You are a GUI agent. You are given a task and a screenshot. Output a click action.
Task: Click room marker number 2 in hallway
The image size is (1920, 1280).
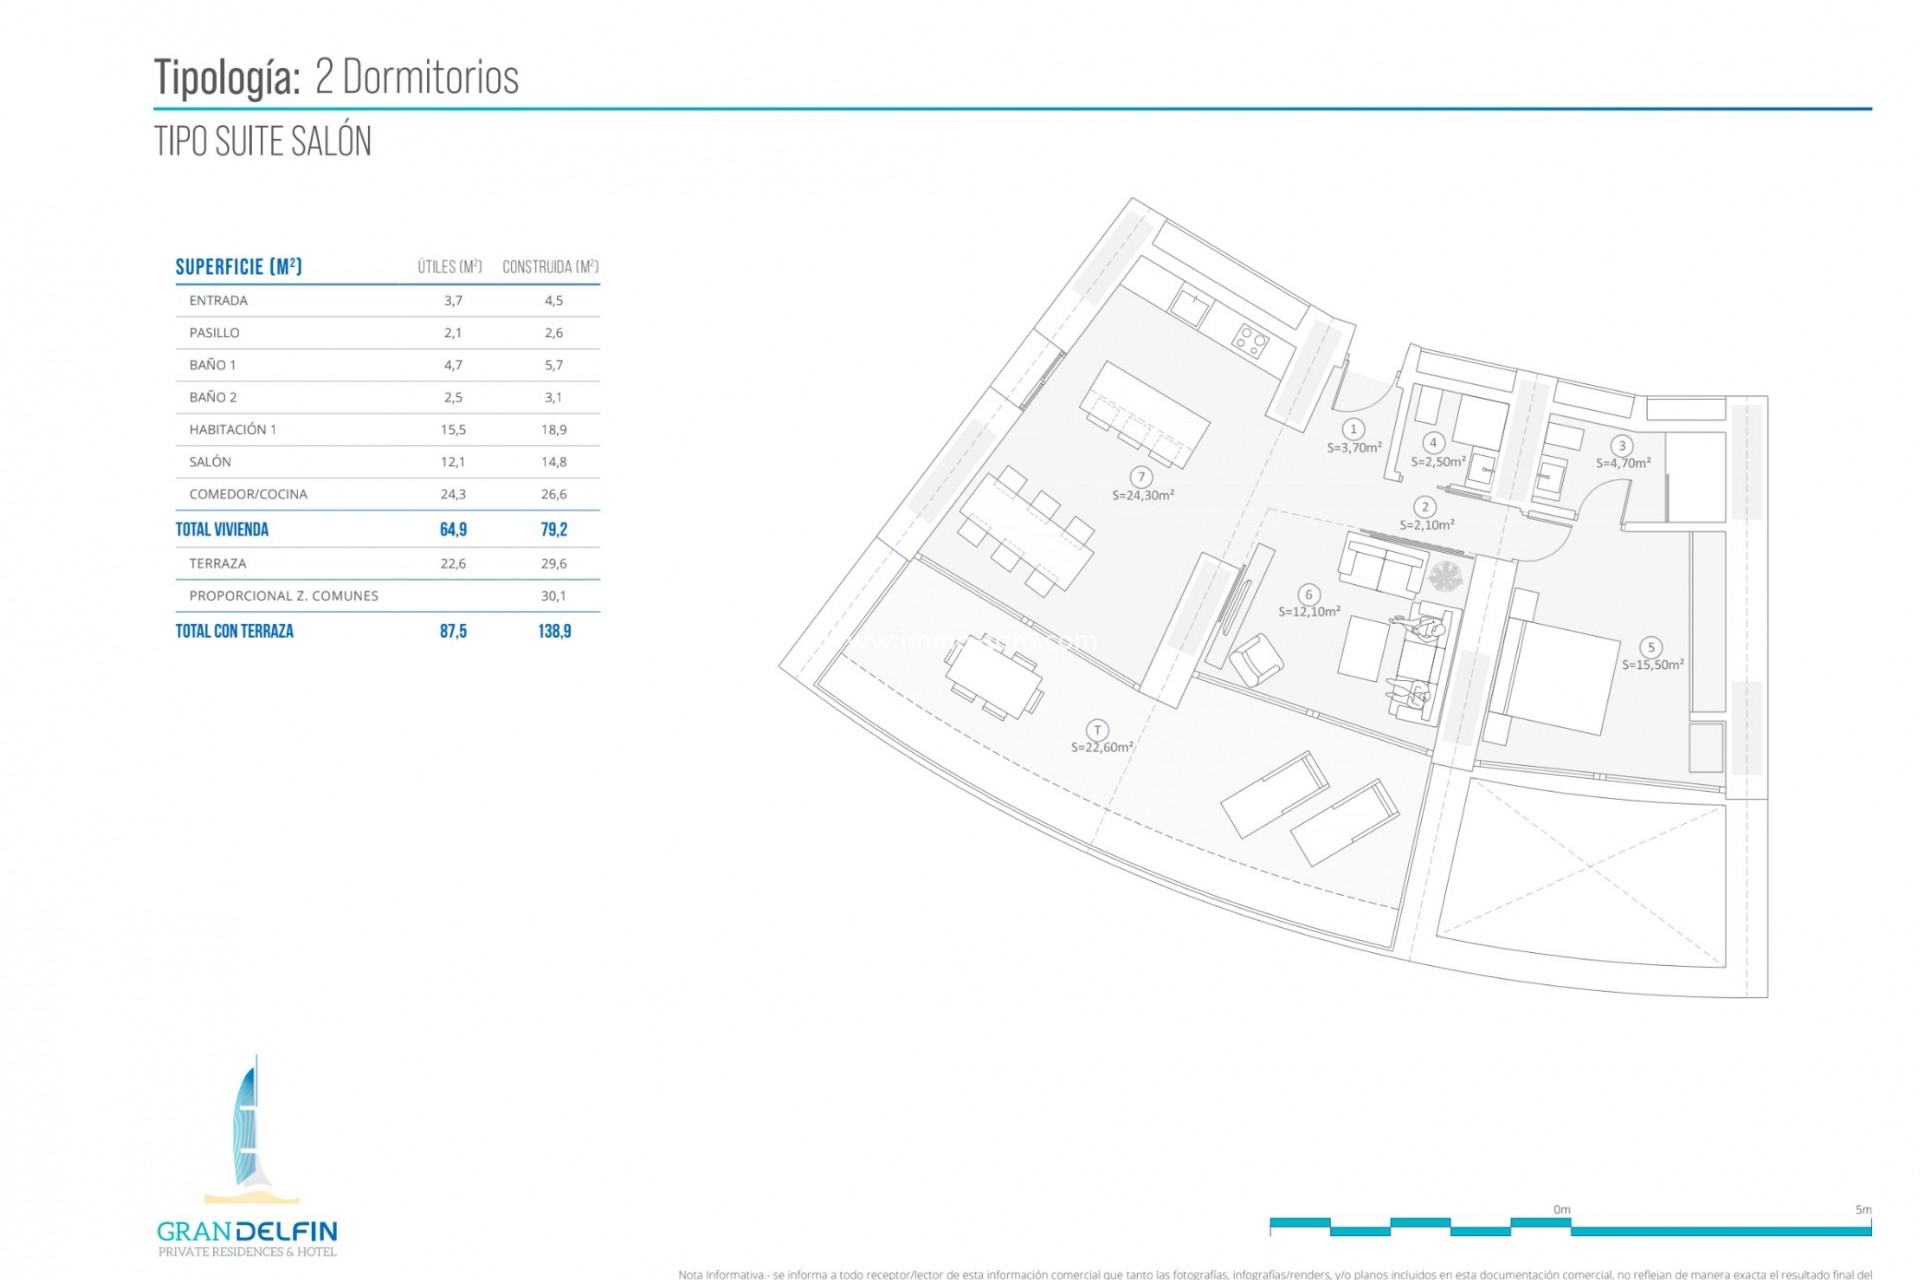pyautogui.click(x=1425, y=507)
